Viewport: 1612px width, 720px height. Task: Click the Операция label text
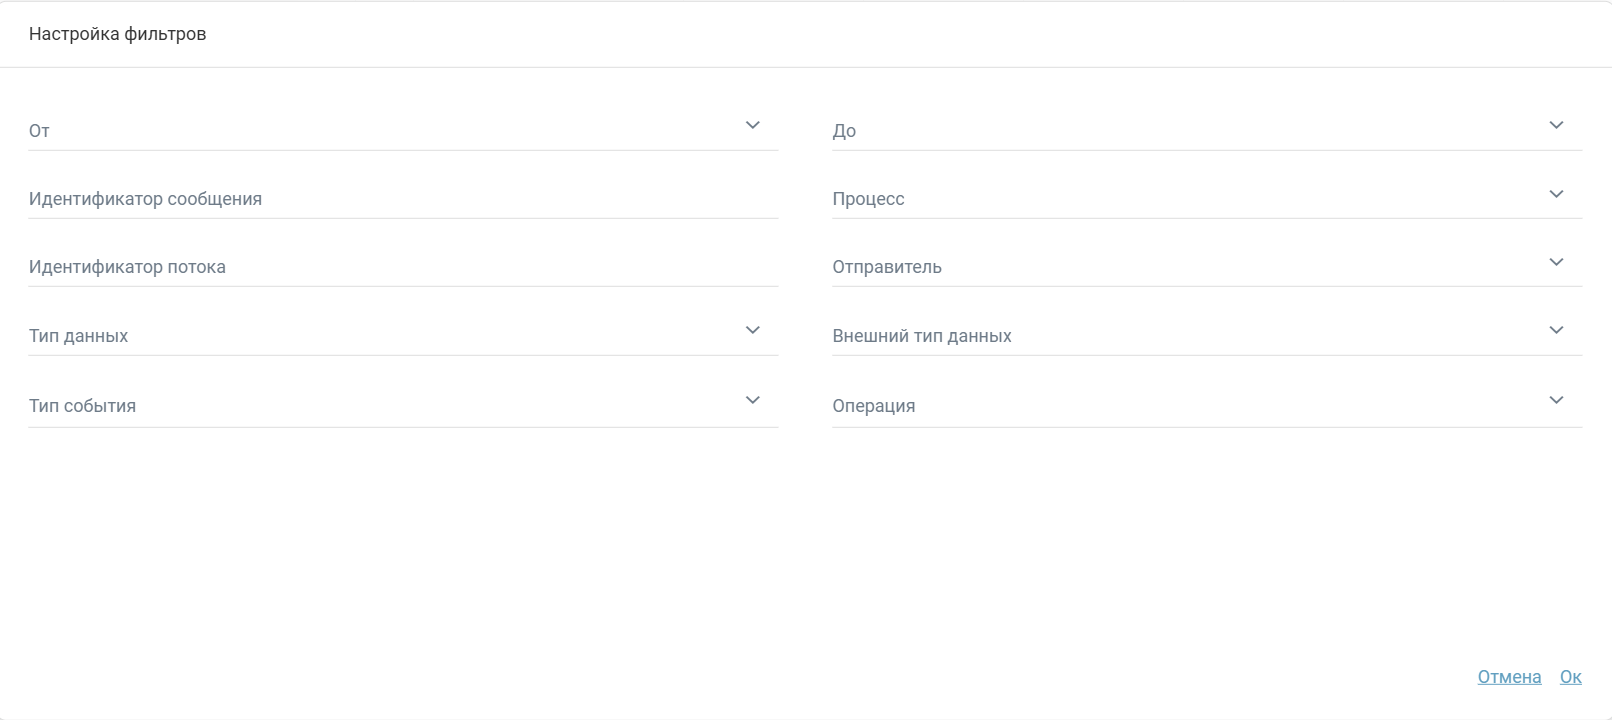pos(873,406)
